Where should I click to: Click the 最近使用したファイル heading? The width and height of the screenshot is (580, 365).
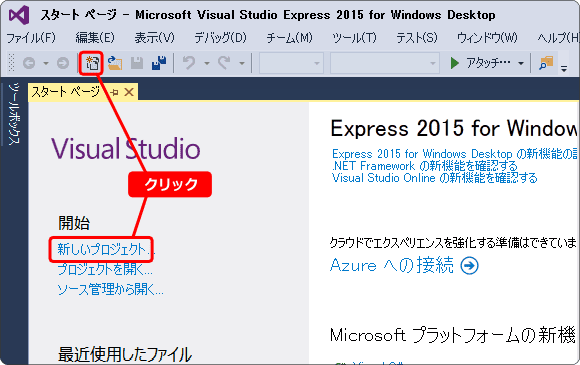[125, 354]
